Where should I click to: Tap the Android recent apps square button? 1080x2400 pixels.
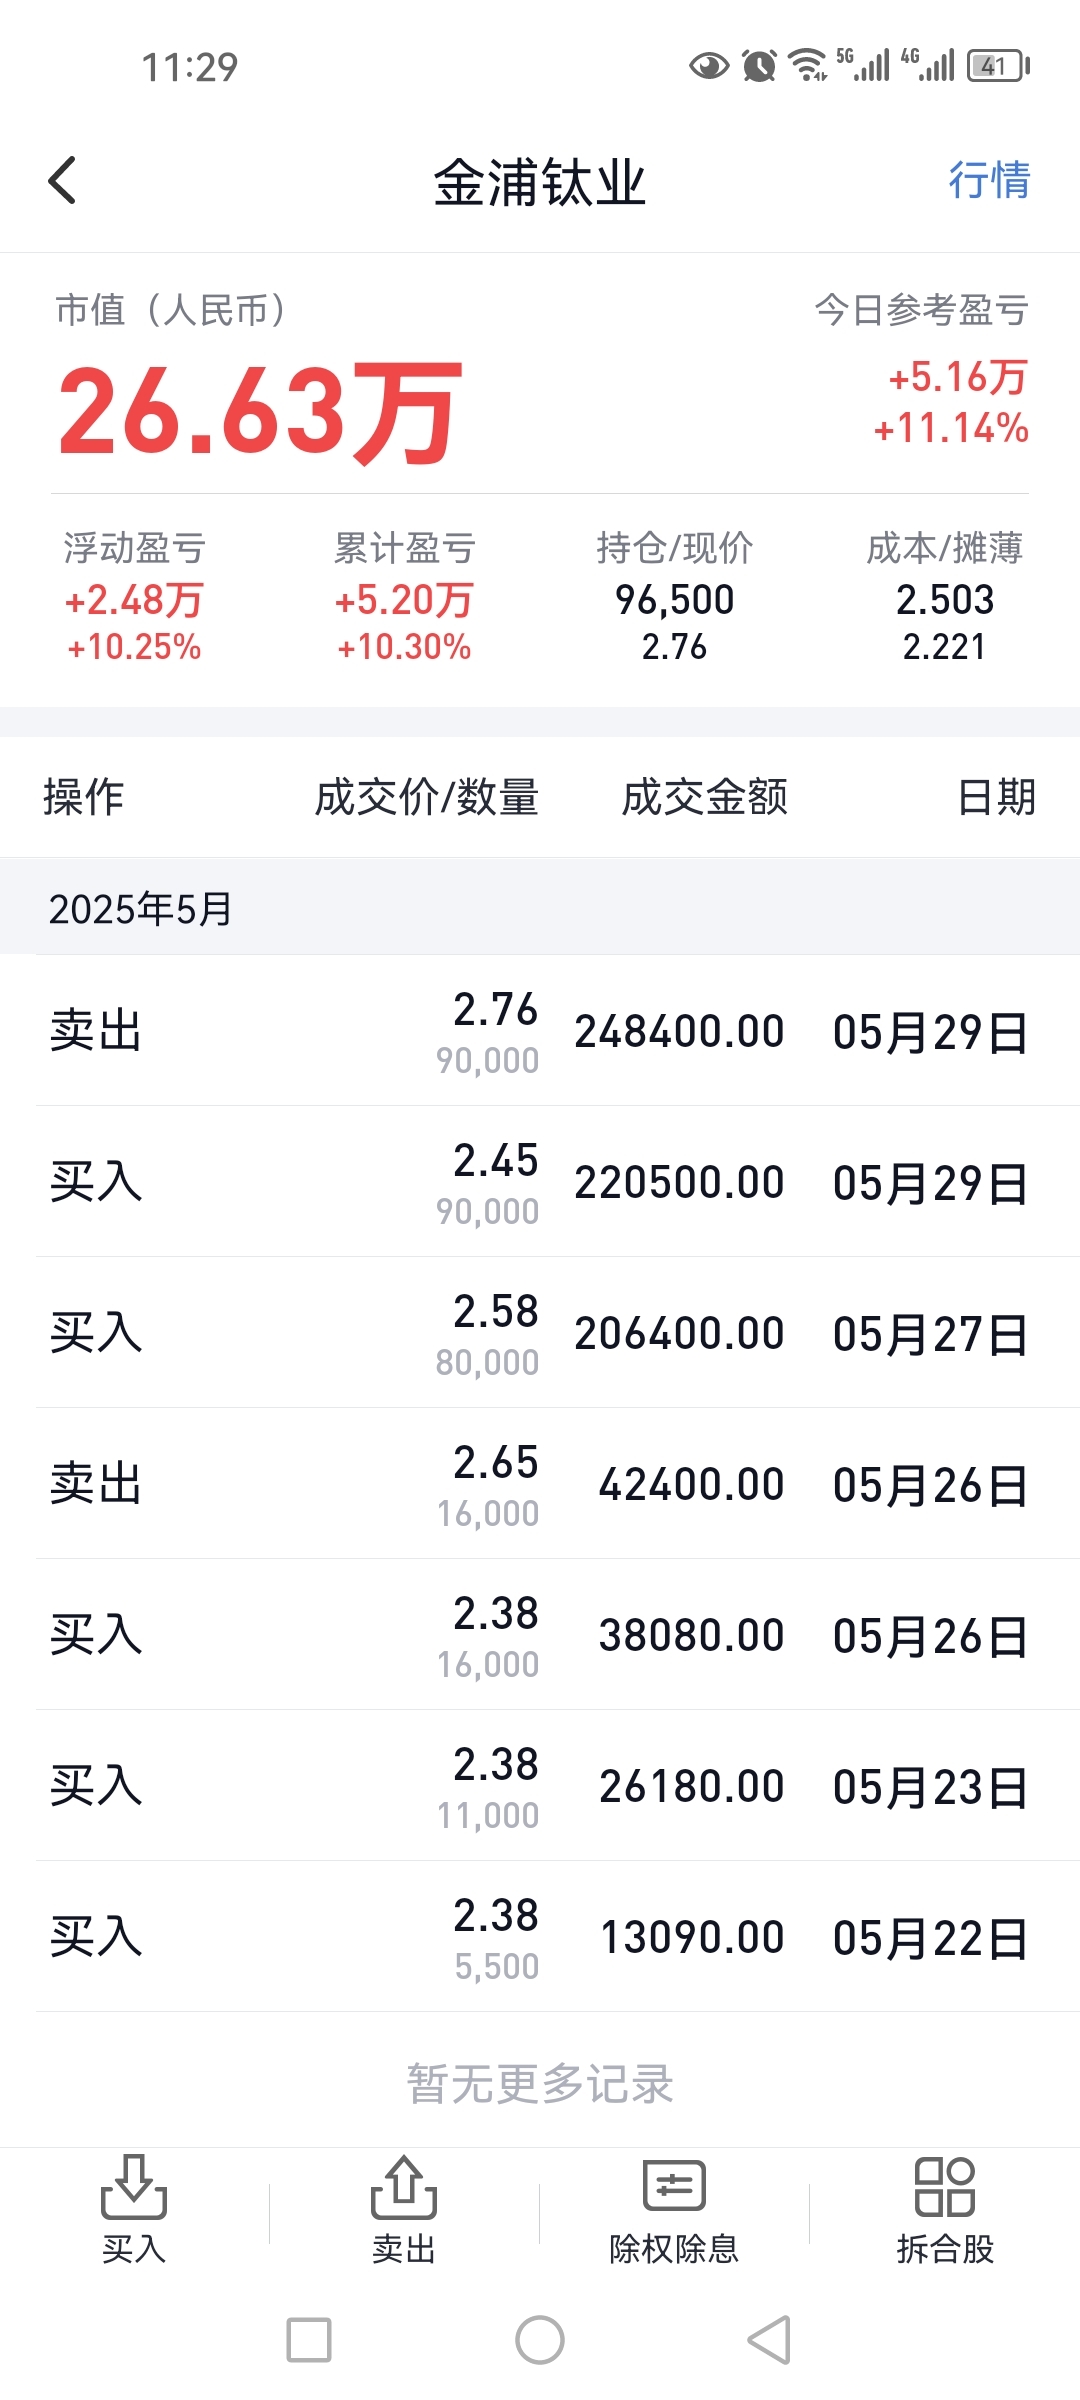point(309,2340)
